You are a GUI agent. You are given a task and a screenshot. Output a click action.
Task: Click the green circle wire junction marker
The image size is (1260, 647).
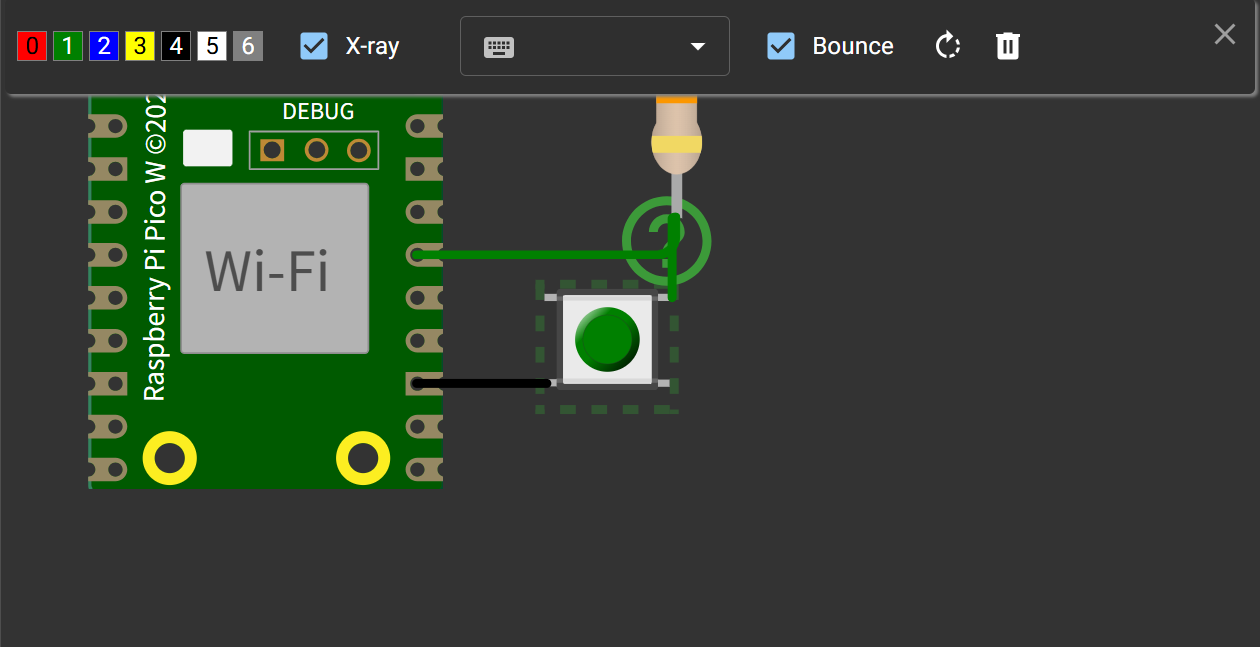pyautogui.click(x=666, y=241)
